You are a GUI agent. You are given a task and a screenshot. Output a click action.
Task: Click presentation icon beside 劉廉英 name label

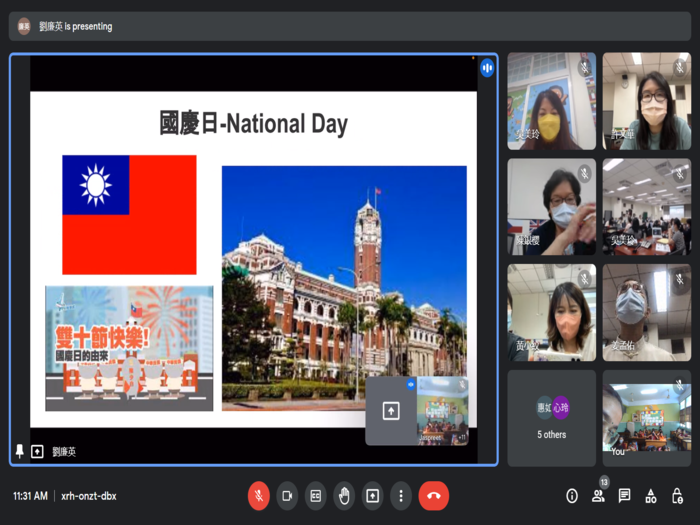38,452
